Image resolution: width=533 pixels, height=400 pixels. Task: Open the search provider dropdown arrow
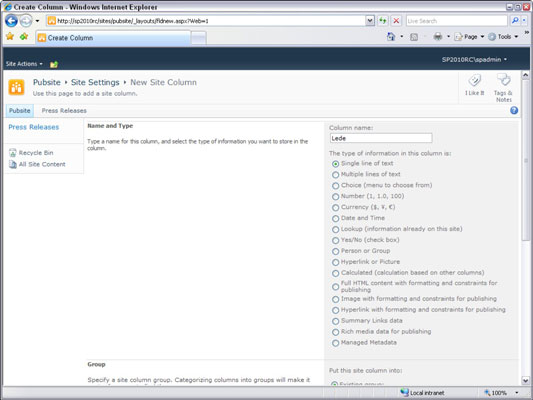(x=524, y=21)
